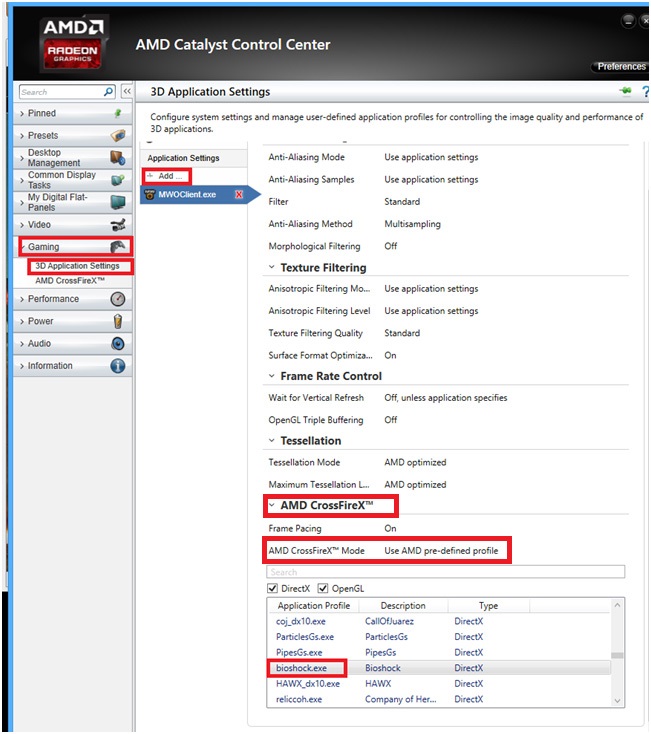Screen dimensions: 651x734
Task: Click the blue Information icon
Action: coord(118,366)
